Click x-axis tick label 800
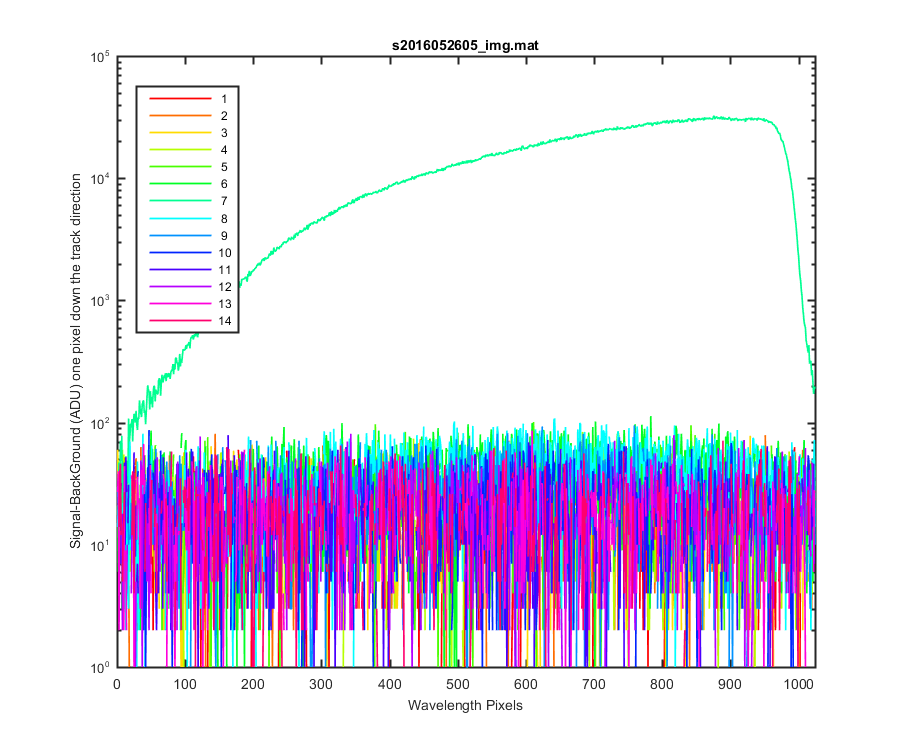 [x=662, y=684]
